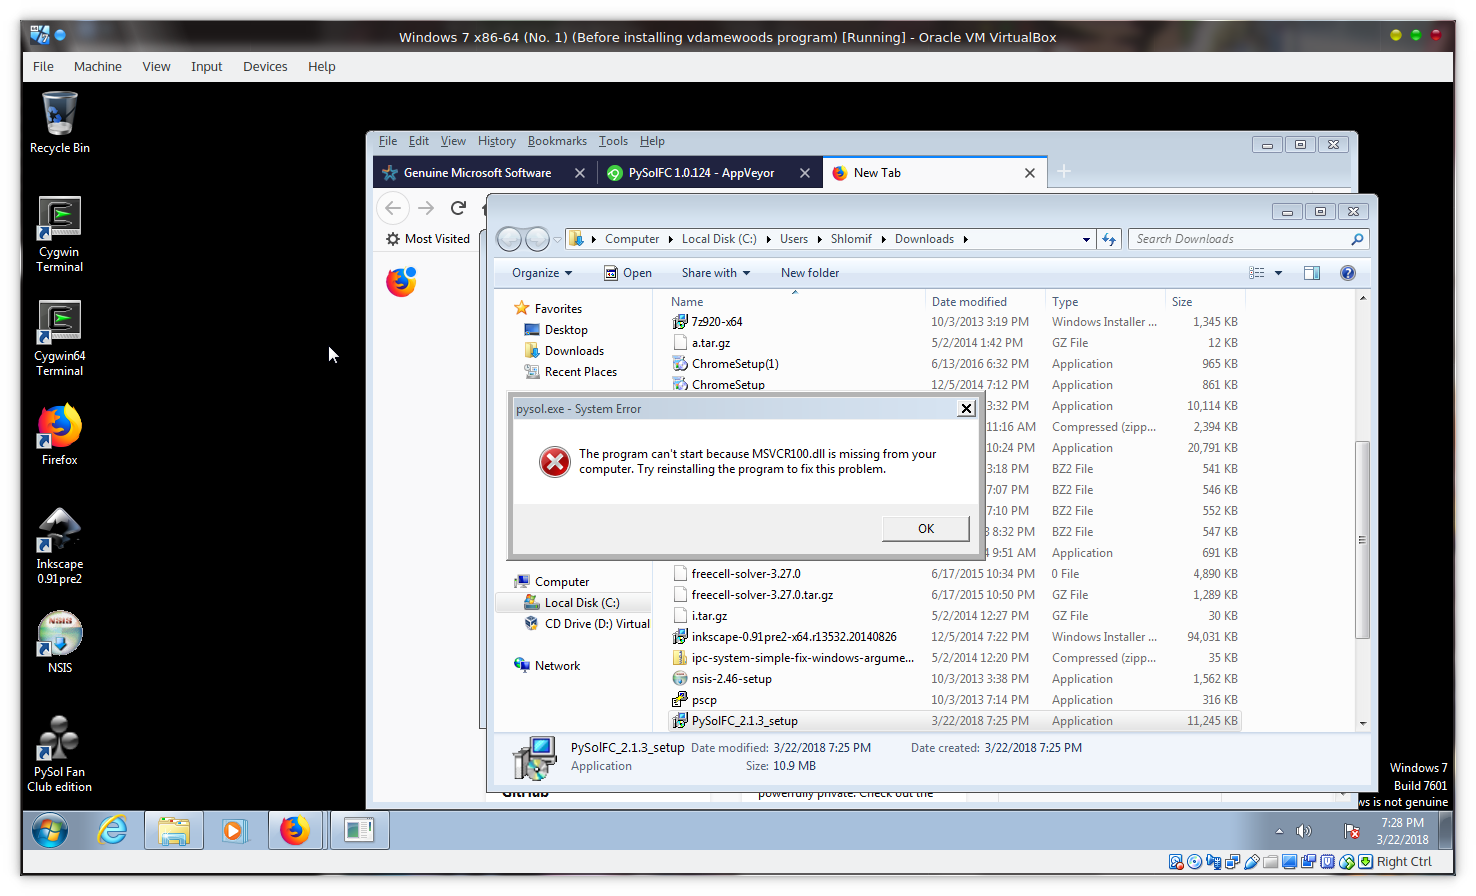The image size is (1476, 896).
Task: Open Windows Explorer taskbar button
Action: pos(174,830)
